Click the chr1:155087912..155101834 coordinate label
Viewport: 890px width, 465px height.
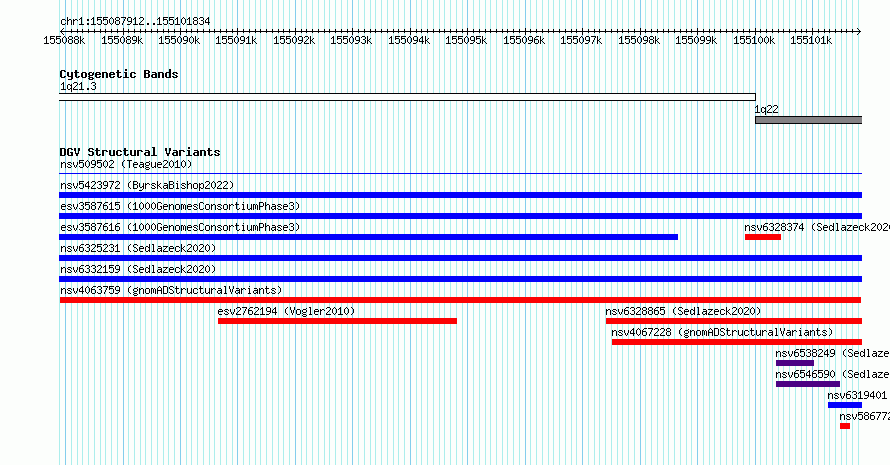(135, 21)
